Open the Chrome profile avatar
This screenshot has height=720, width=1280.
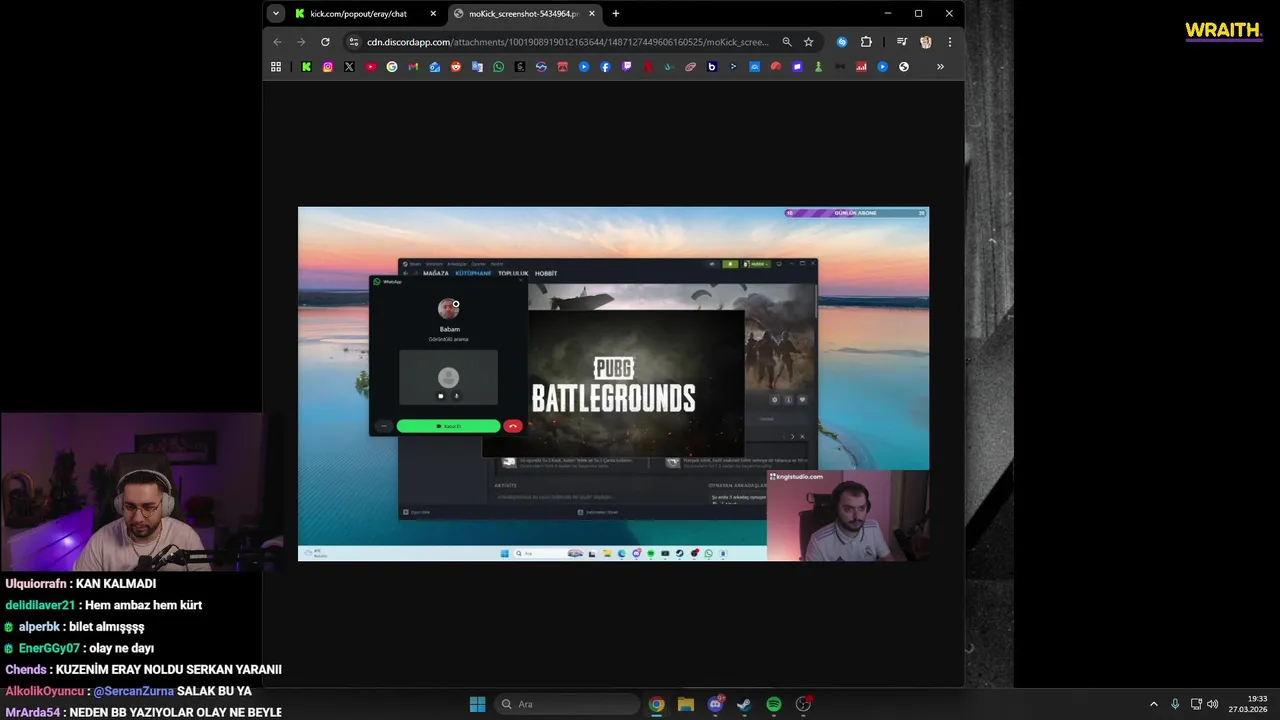coord(926,42)
